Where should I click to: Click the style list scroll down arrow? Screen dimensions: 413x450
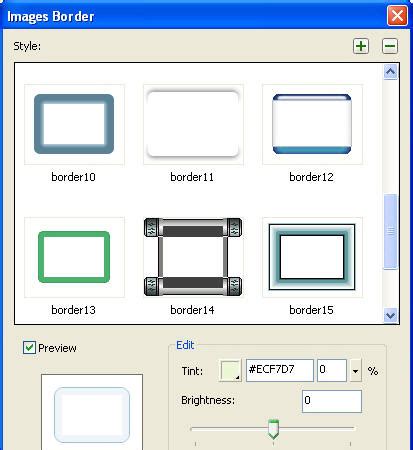click(390, 315)
